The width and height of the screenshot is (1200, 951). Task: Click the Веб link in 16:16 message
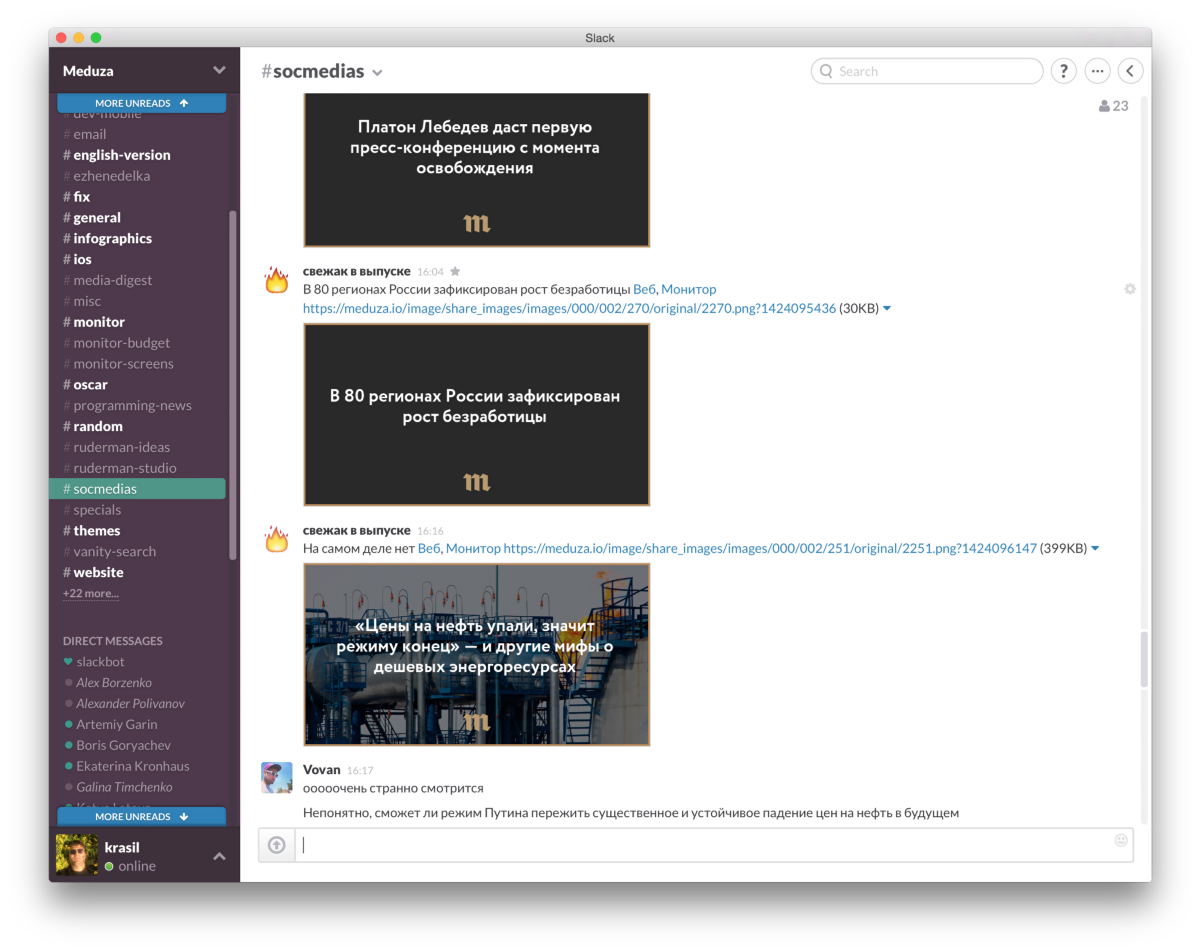pyautogui.click(x=429, y=548)
